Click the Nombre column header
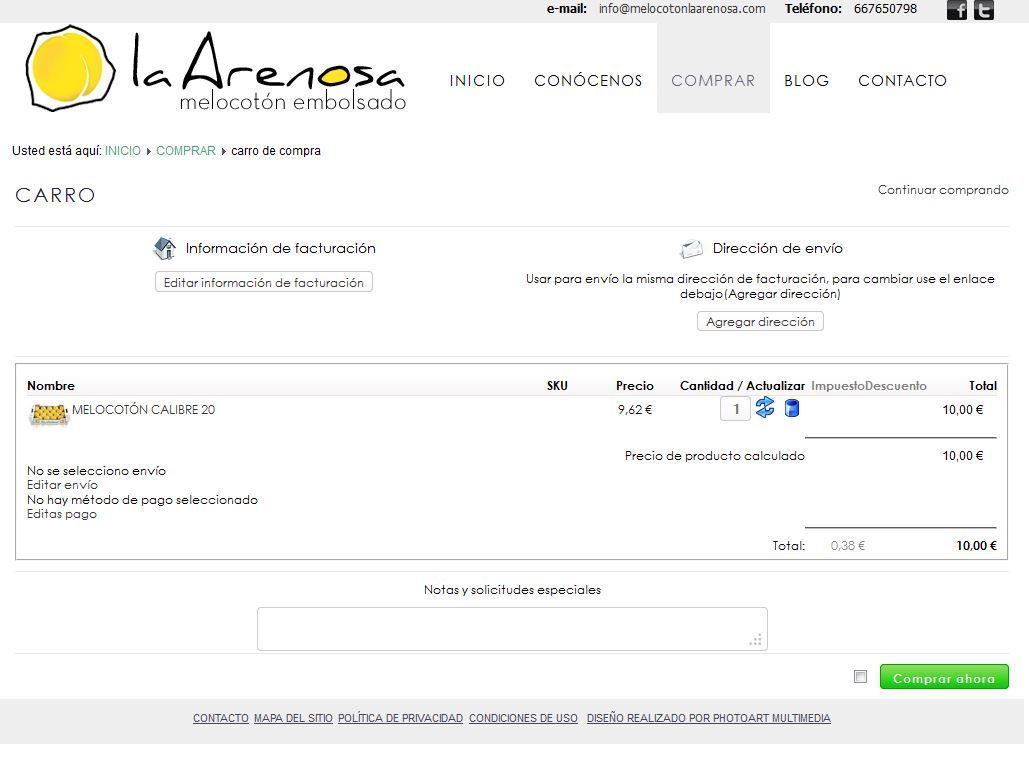Screen dimensions: 1029x765 click(x=51, y=386)
